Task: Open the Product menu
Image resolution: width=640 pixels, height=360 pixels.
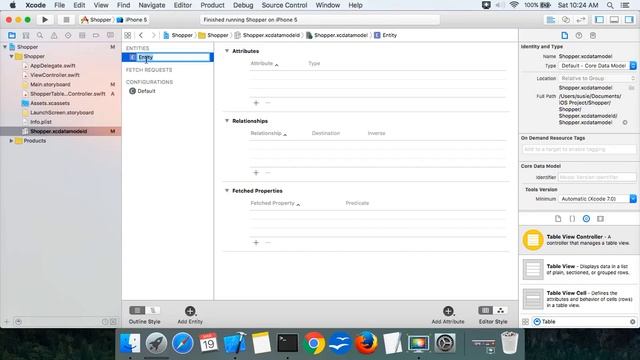Action: coord(212,5)
